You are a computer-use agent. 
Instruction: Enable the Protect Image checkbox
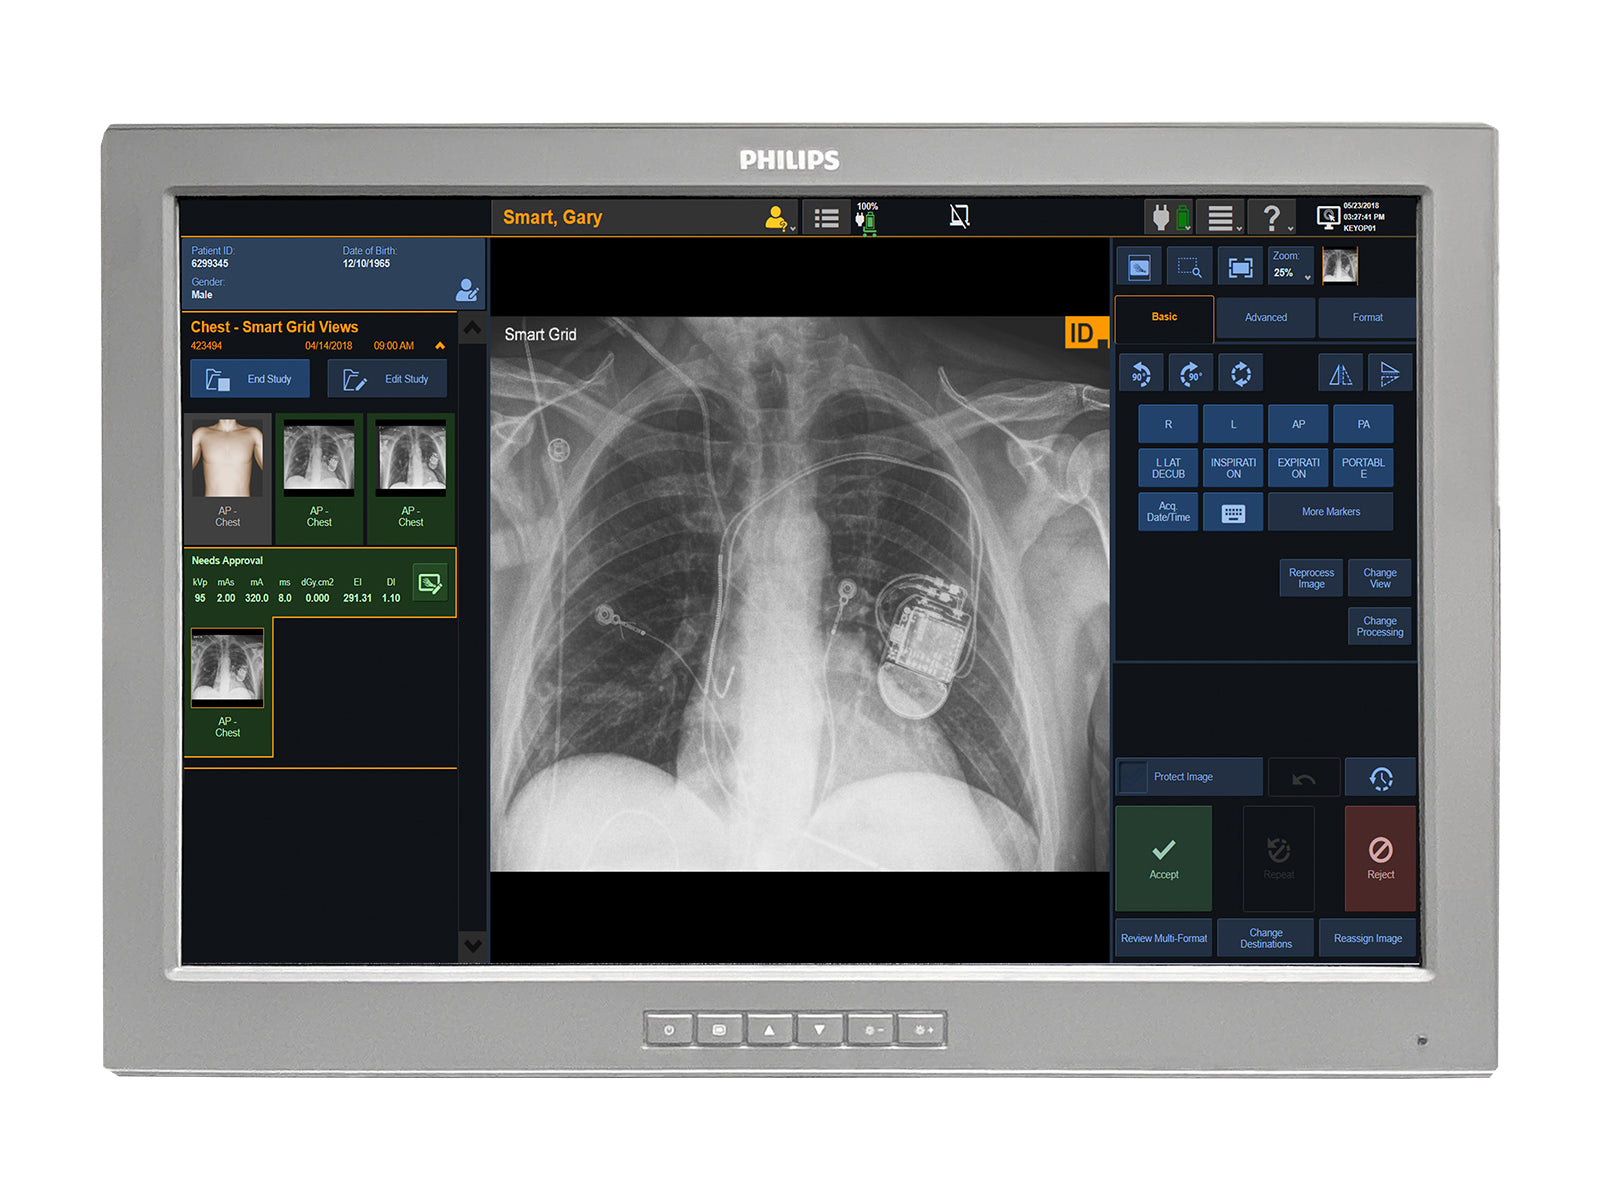click(x=1133, y=777)
